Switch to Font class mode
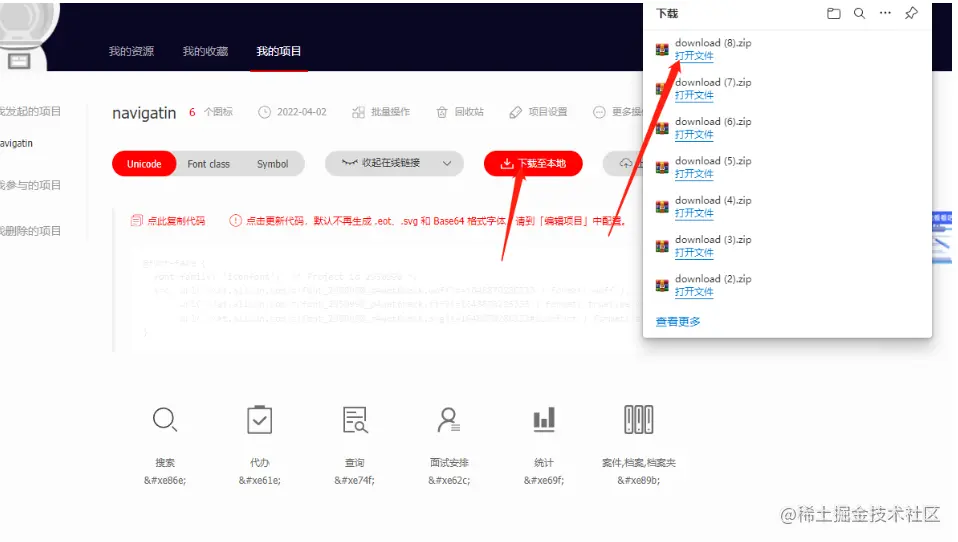958x542 pixels. (x=208, y=164)
